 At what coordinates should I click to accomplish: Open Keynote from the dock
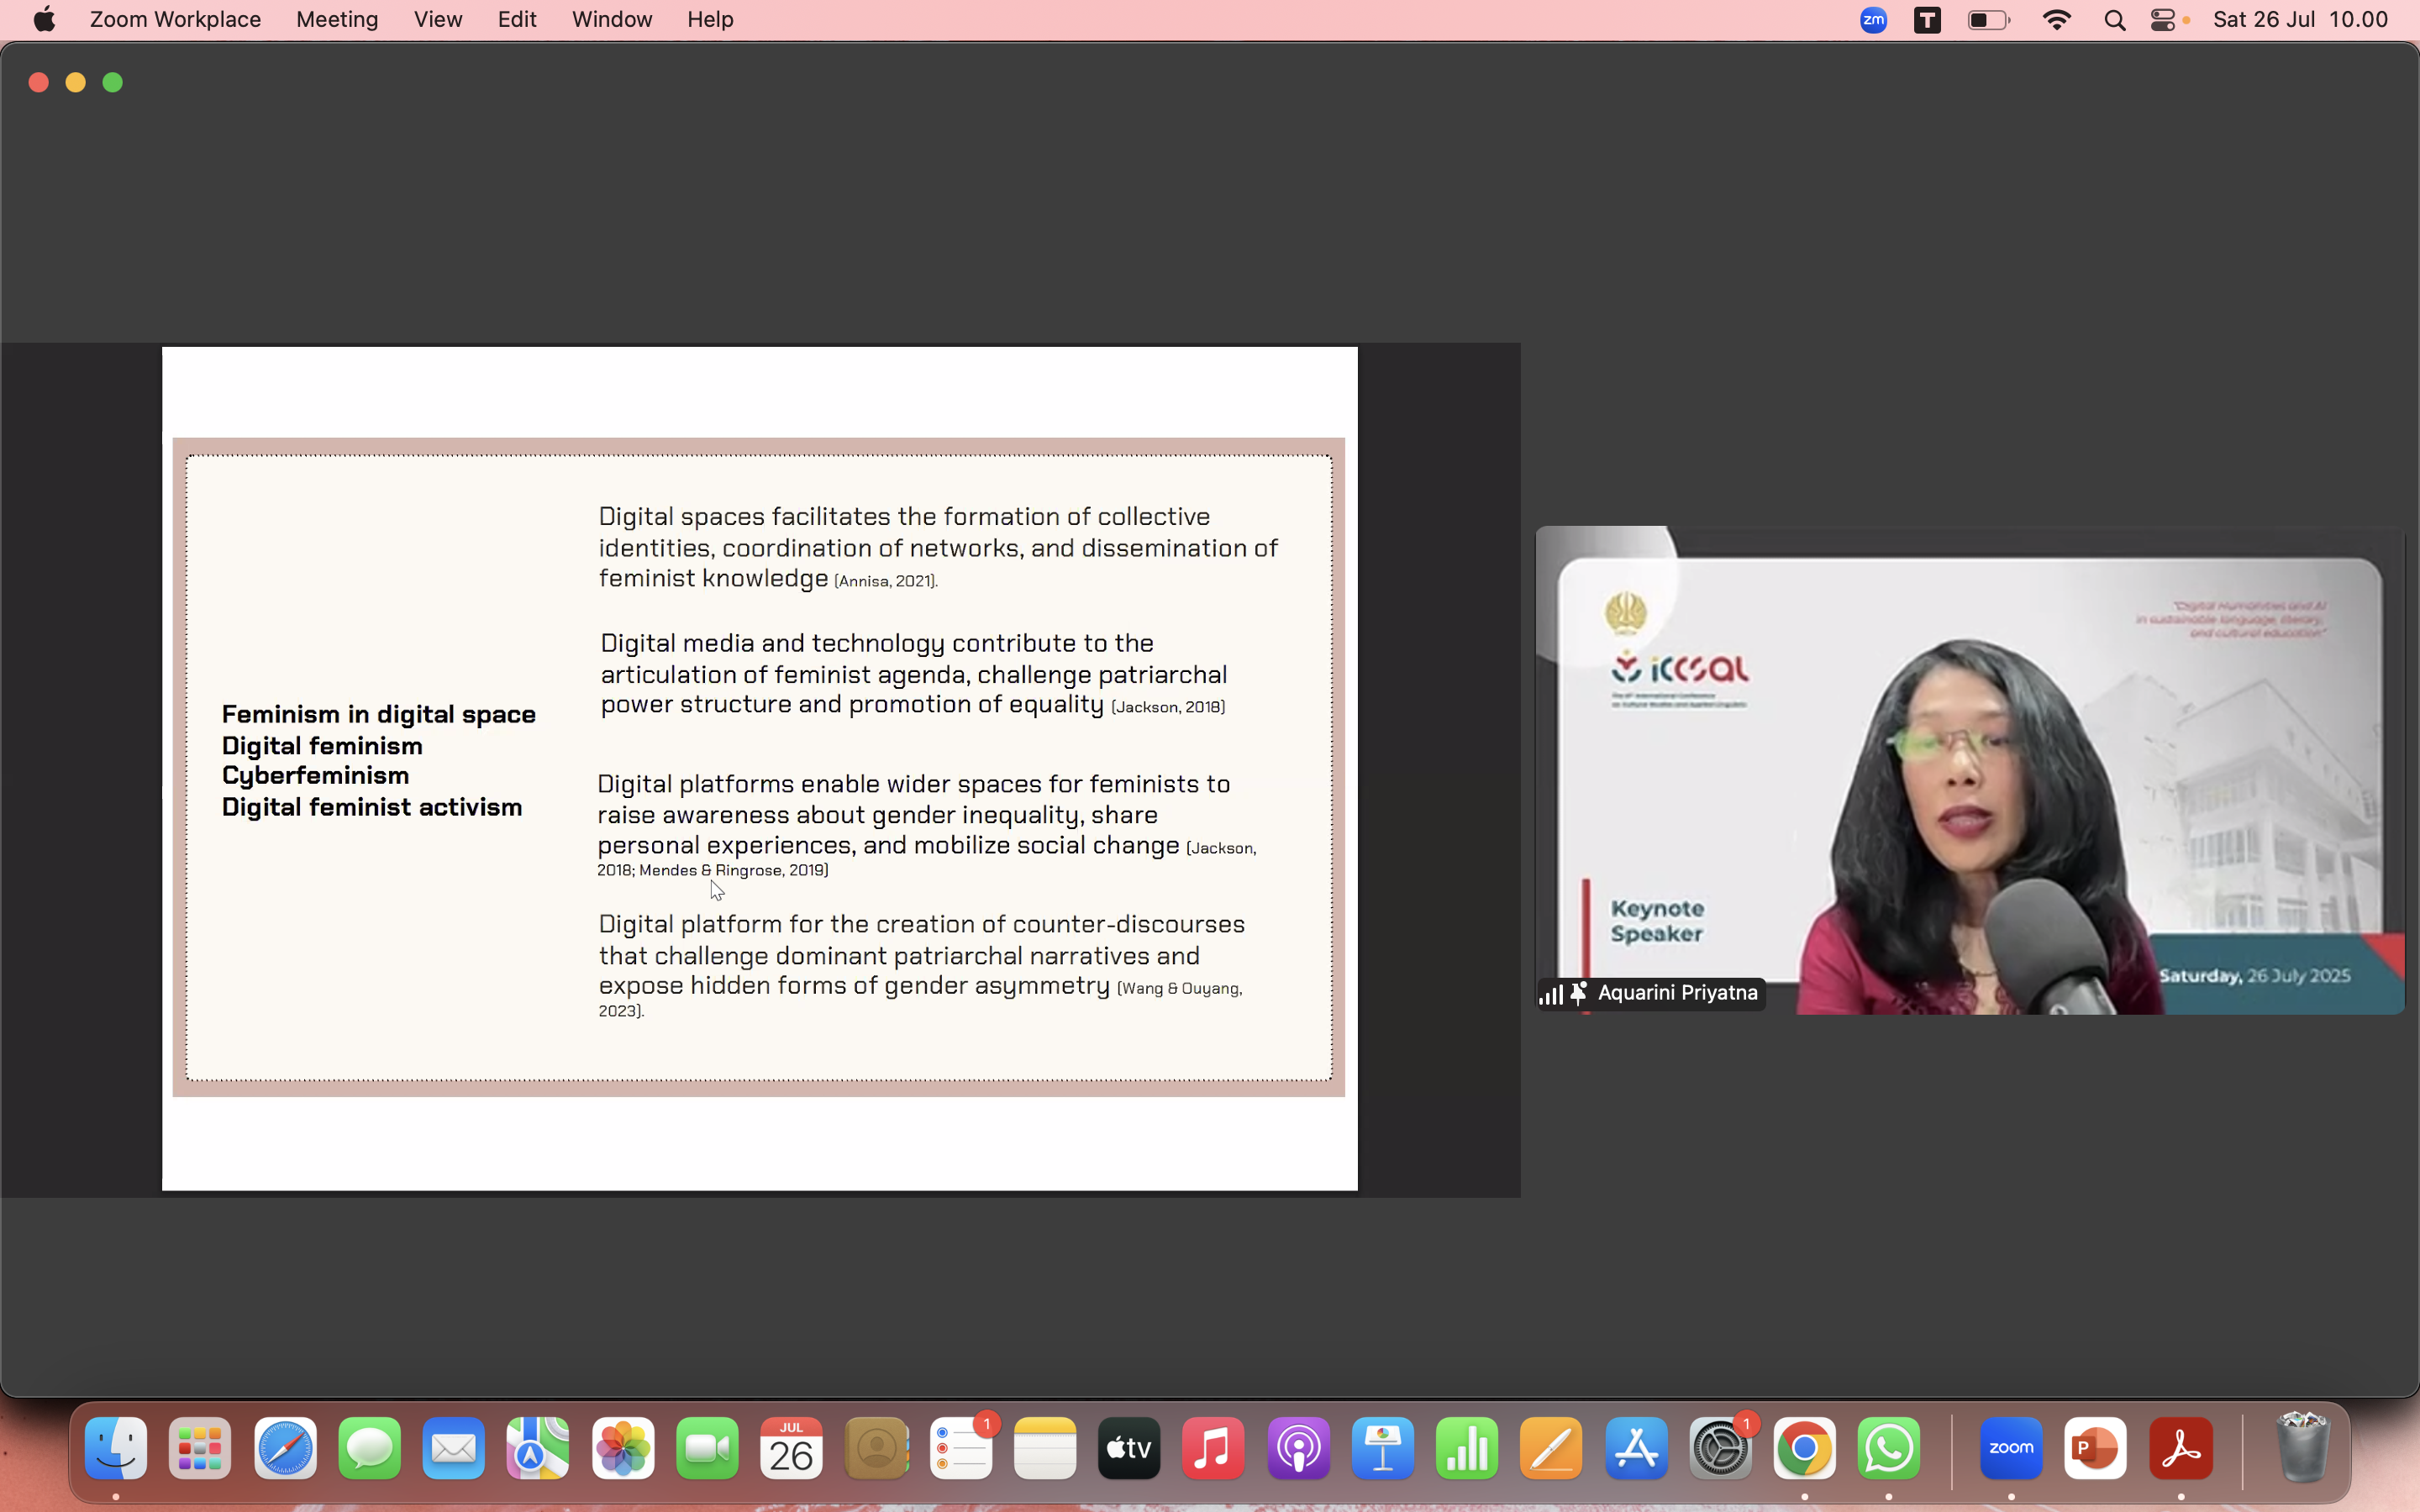1383,1448
